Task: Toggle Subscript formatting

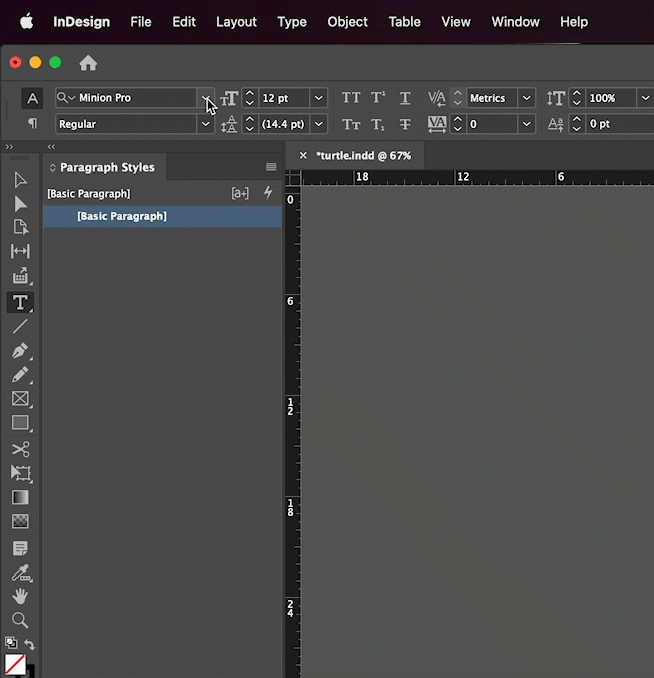Action: (378, 125)
